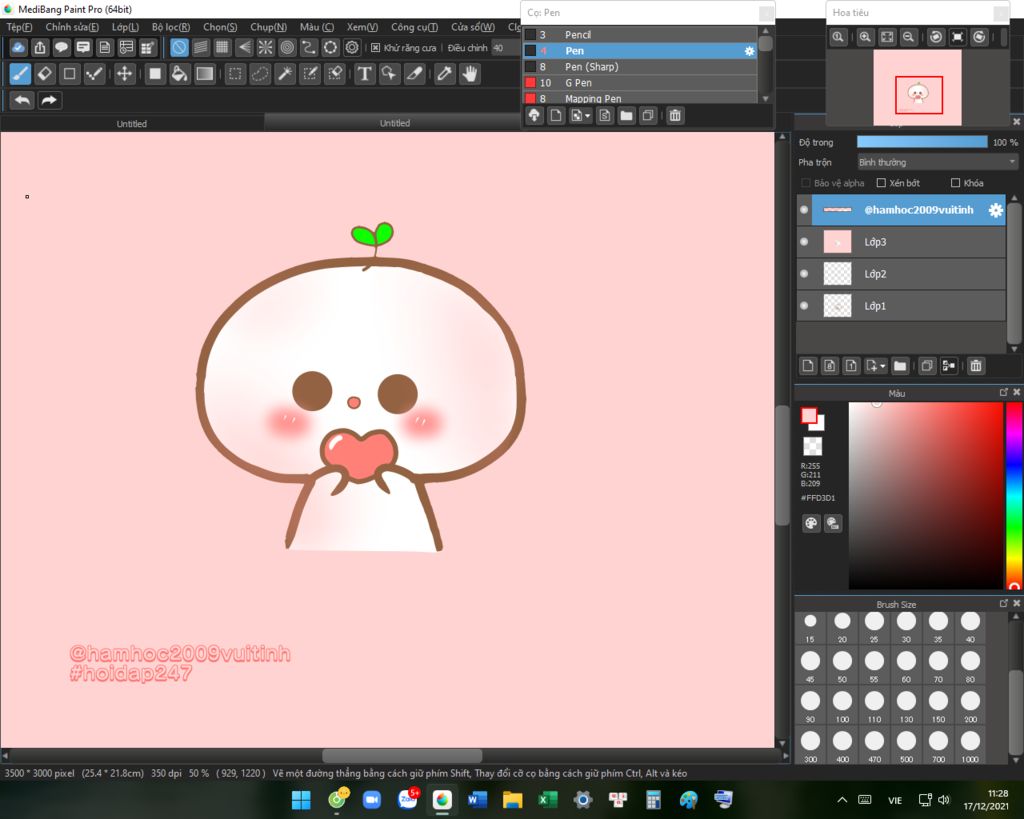Click the Navigator canvas thumbnail
This screenshot has height=819, width=1024.
[x=917, y=87]
